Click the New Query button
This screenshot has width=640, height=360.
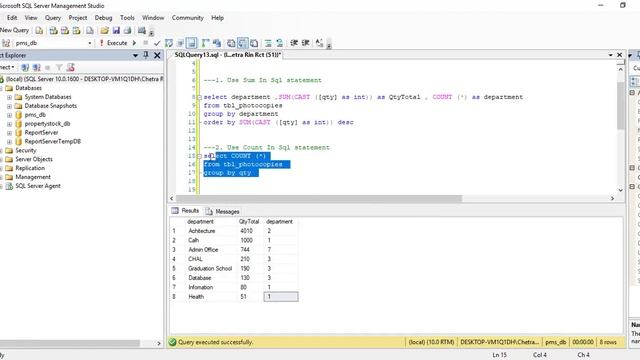point(15,30)
